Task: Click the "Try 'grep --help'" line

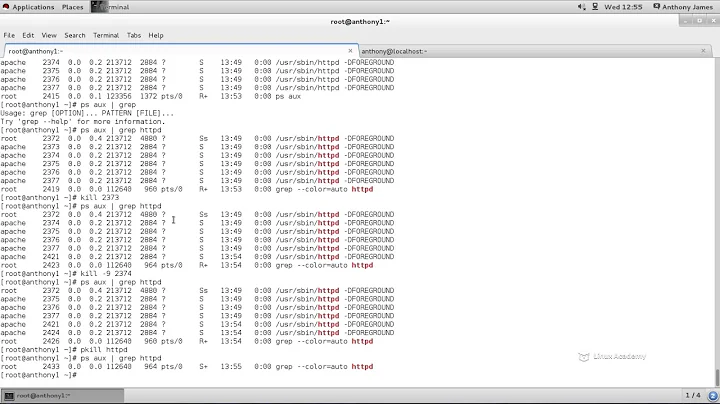Action: (x=83, y=122)
